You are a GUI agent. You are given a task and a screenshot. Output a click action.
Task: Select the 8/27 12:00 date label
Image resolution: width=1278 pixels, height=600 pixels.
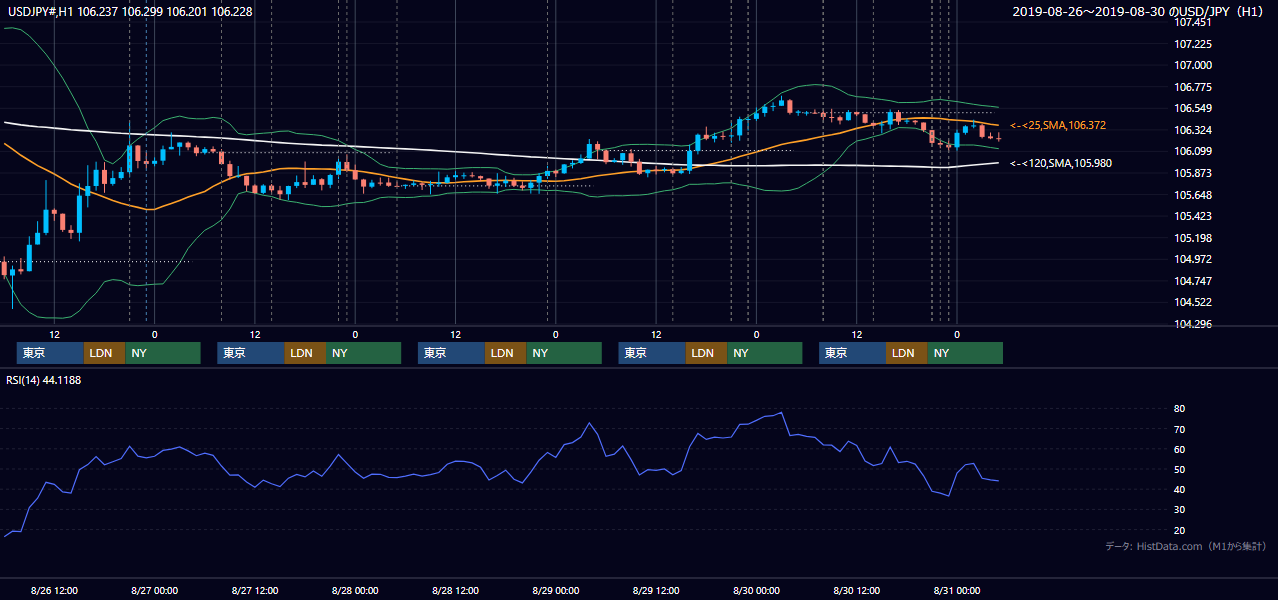255,590
